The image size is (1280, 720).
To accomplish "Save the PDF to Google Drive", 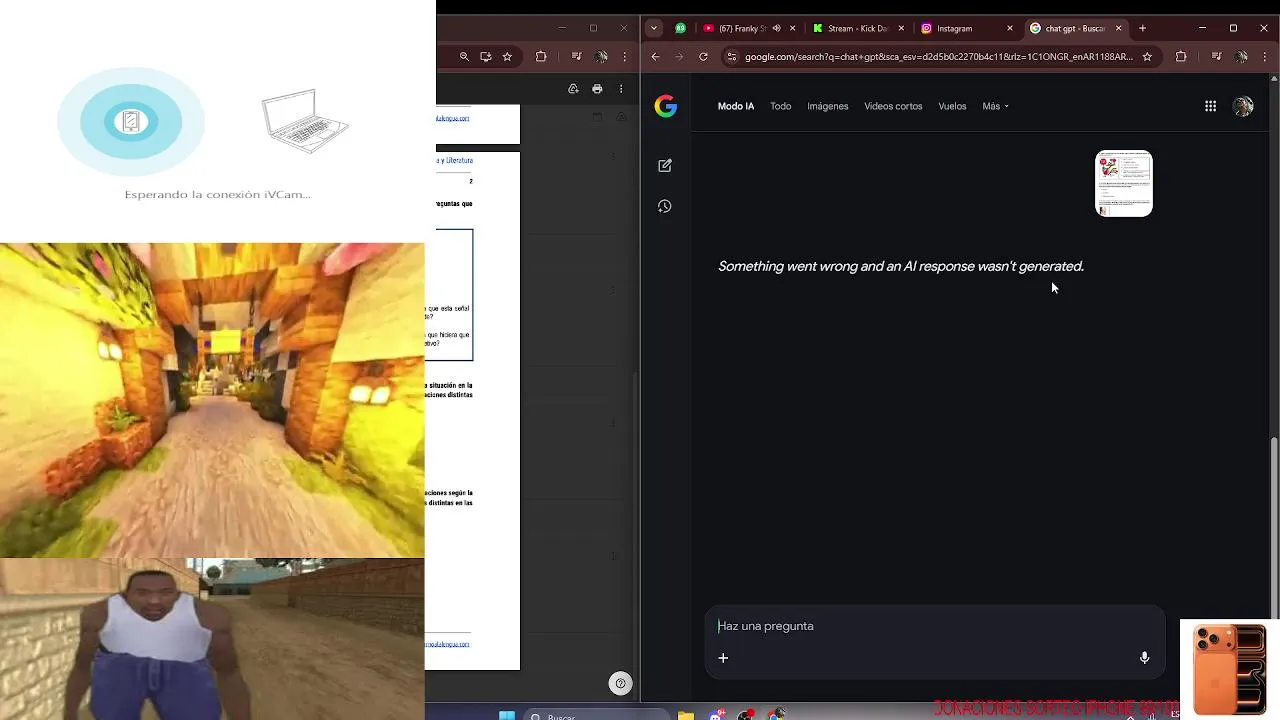I will pos(573,89).
